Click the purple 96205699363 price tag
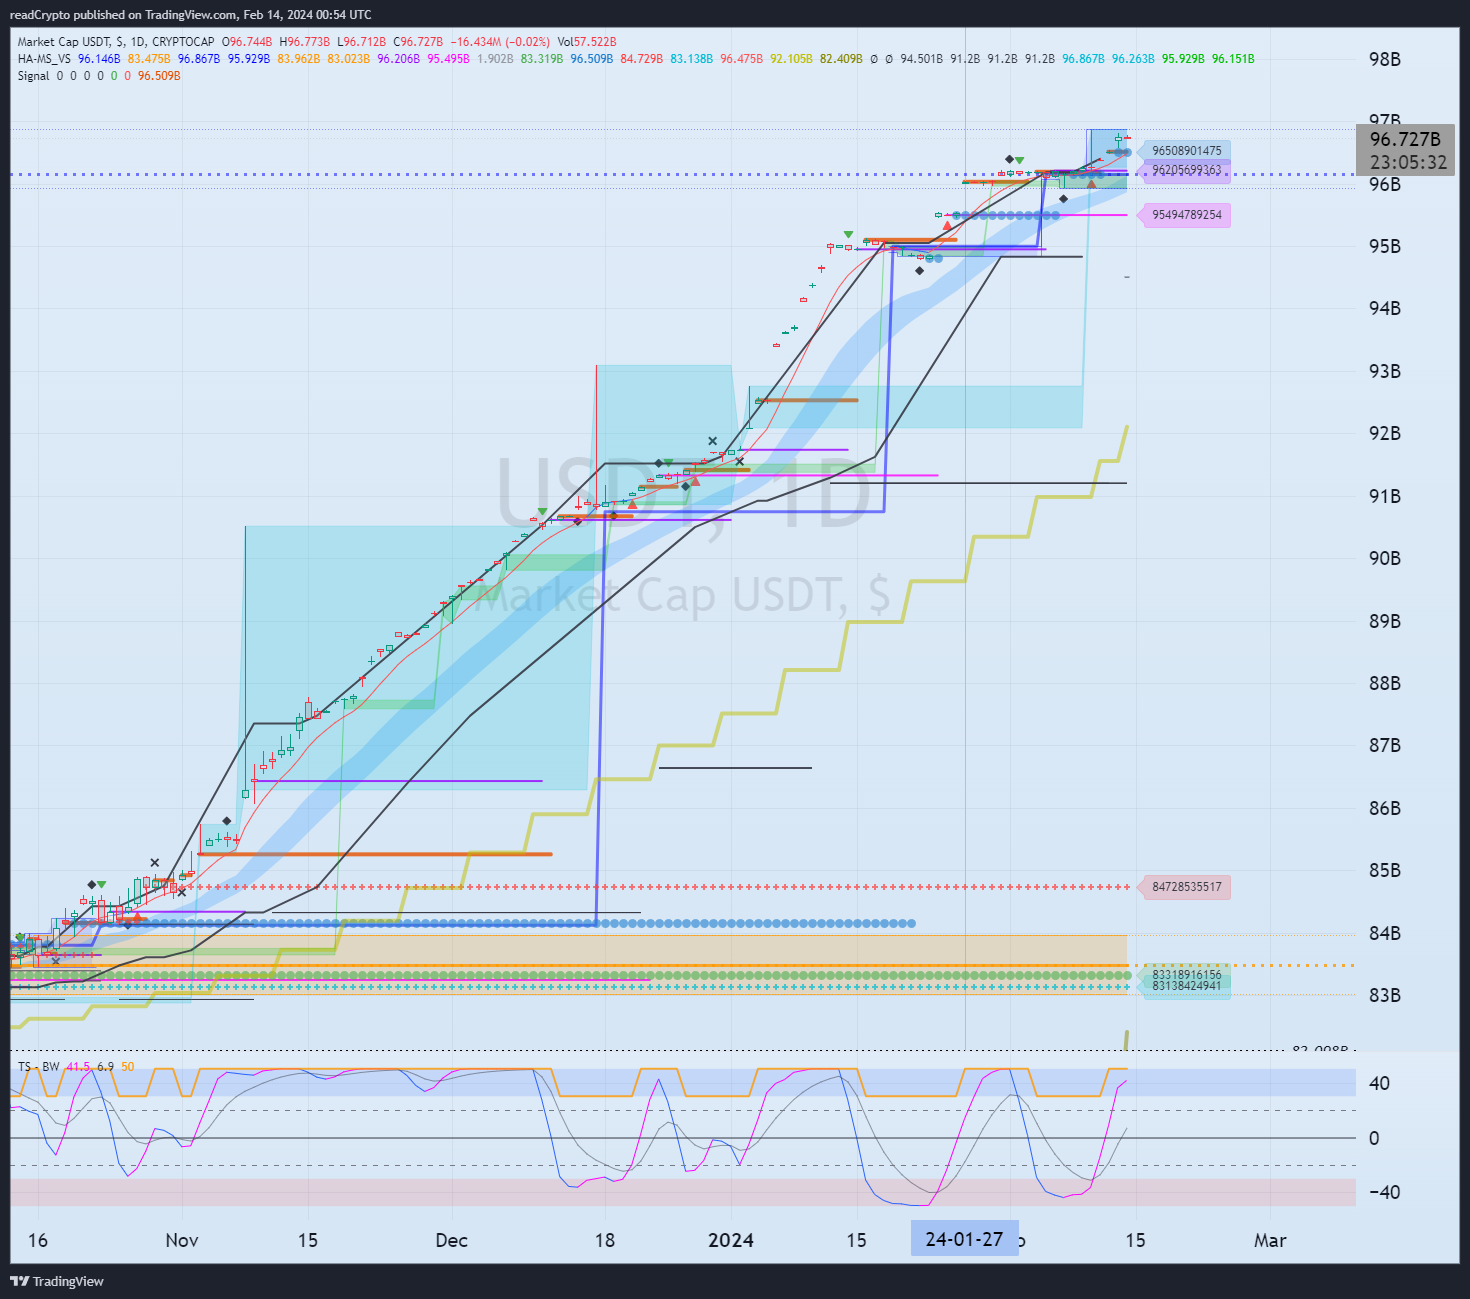This screenshot has width=1470, height=1299. [x=1186, y=170]
